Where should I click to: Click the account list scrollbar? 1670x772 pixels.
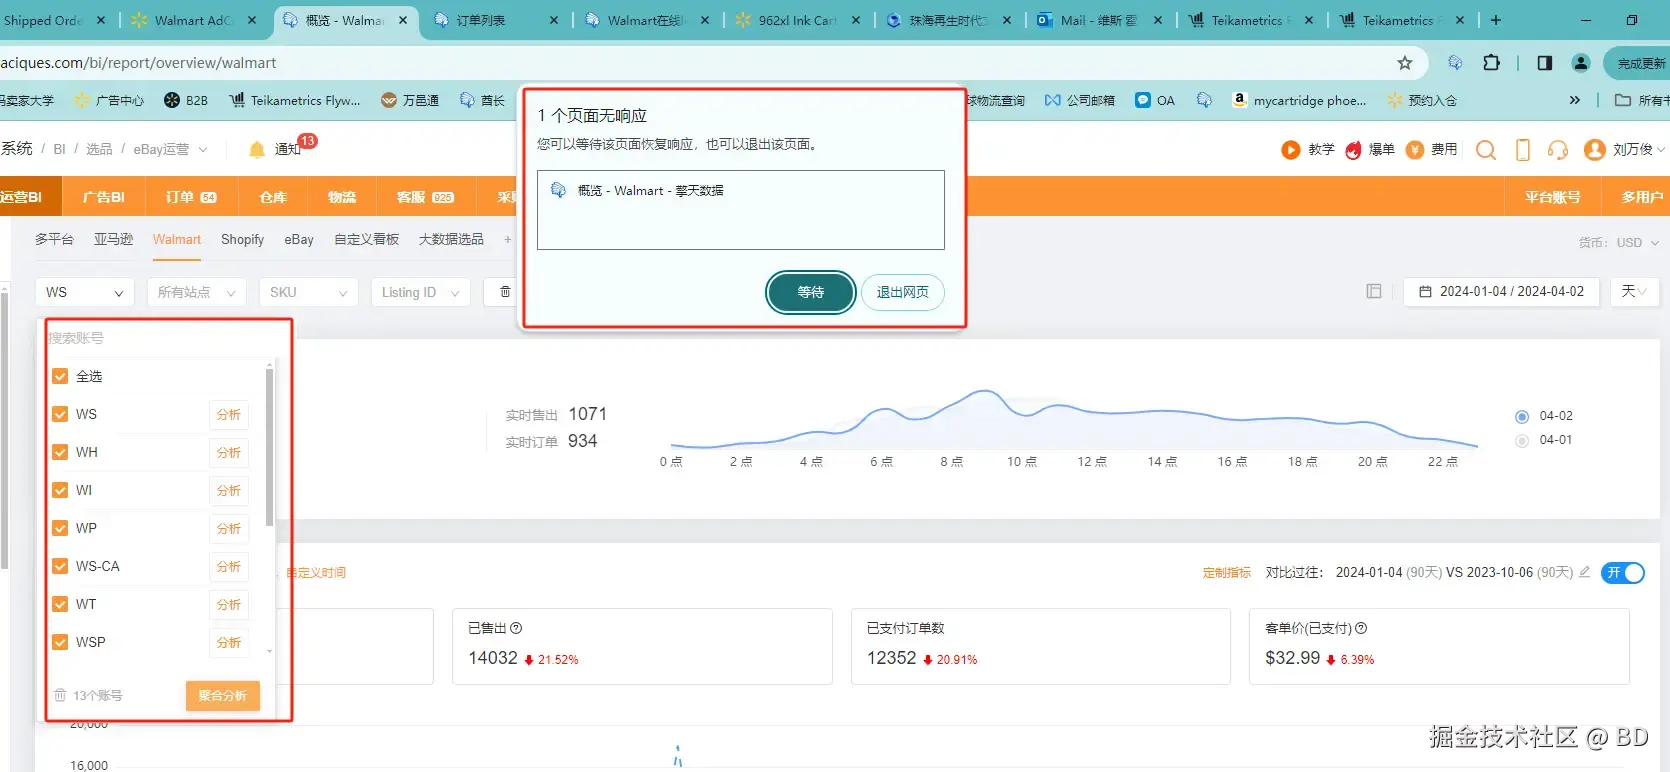[x=269, y=447]
